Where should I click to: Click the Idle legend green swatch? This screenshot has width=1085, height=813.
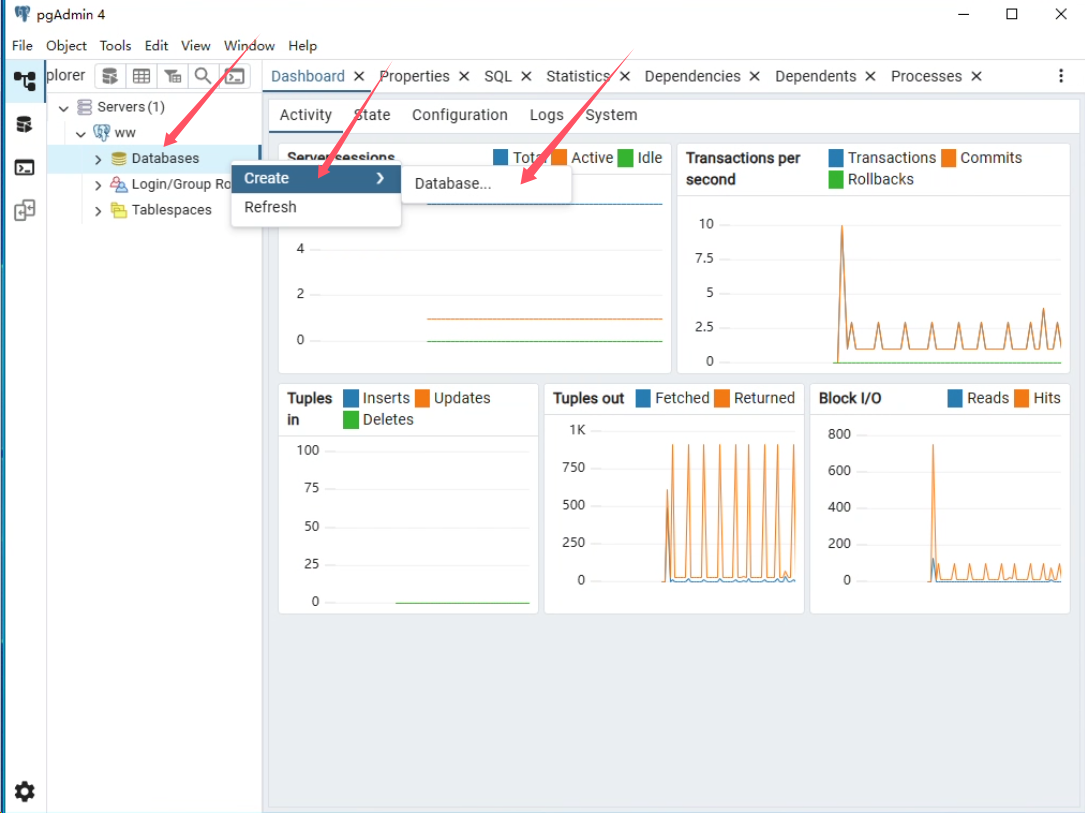click(x=626, y=158)
